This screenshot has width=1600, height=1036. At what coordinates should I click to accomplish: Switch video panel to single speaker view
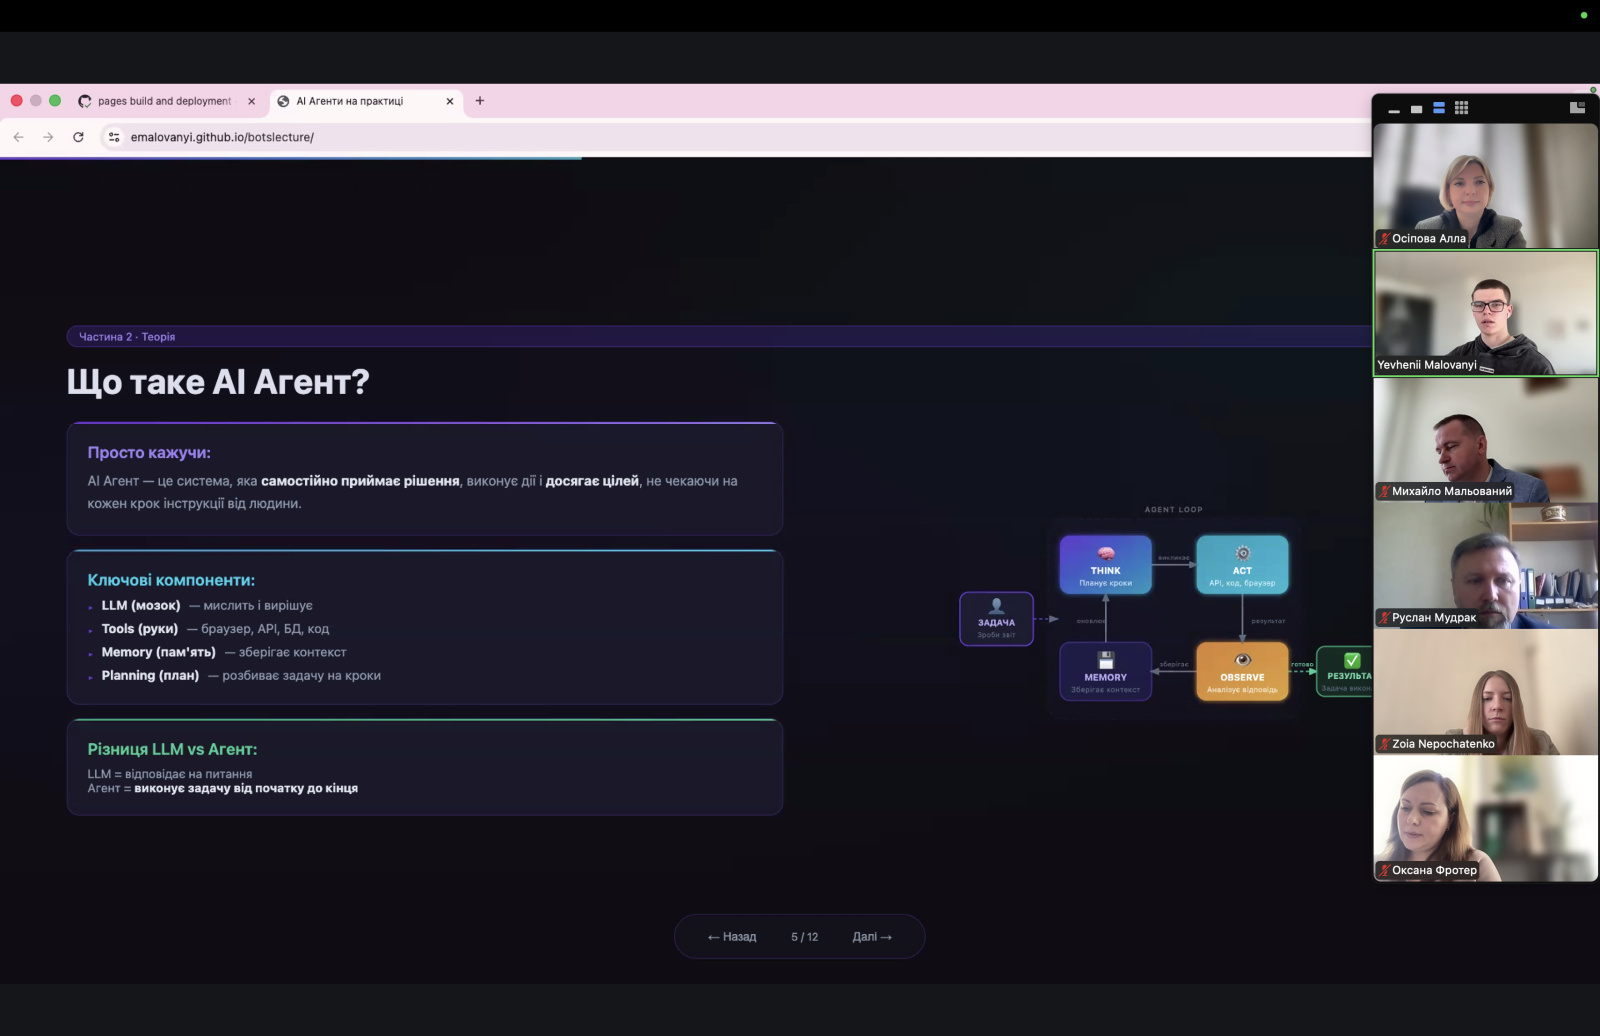click(x=1416, y=109)
